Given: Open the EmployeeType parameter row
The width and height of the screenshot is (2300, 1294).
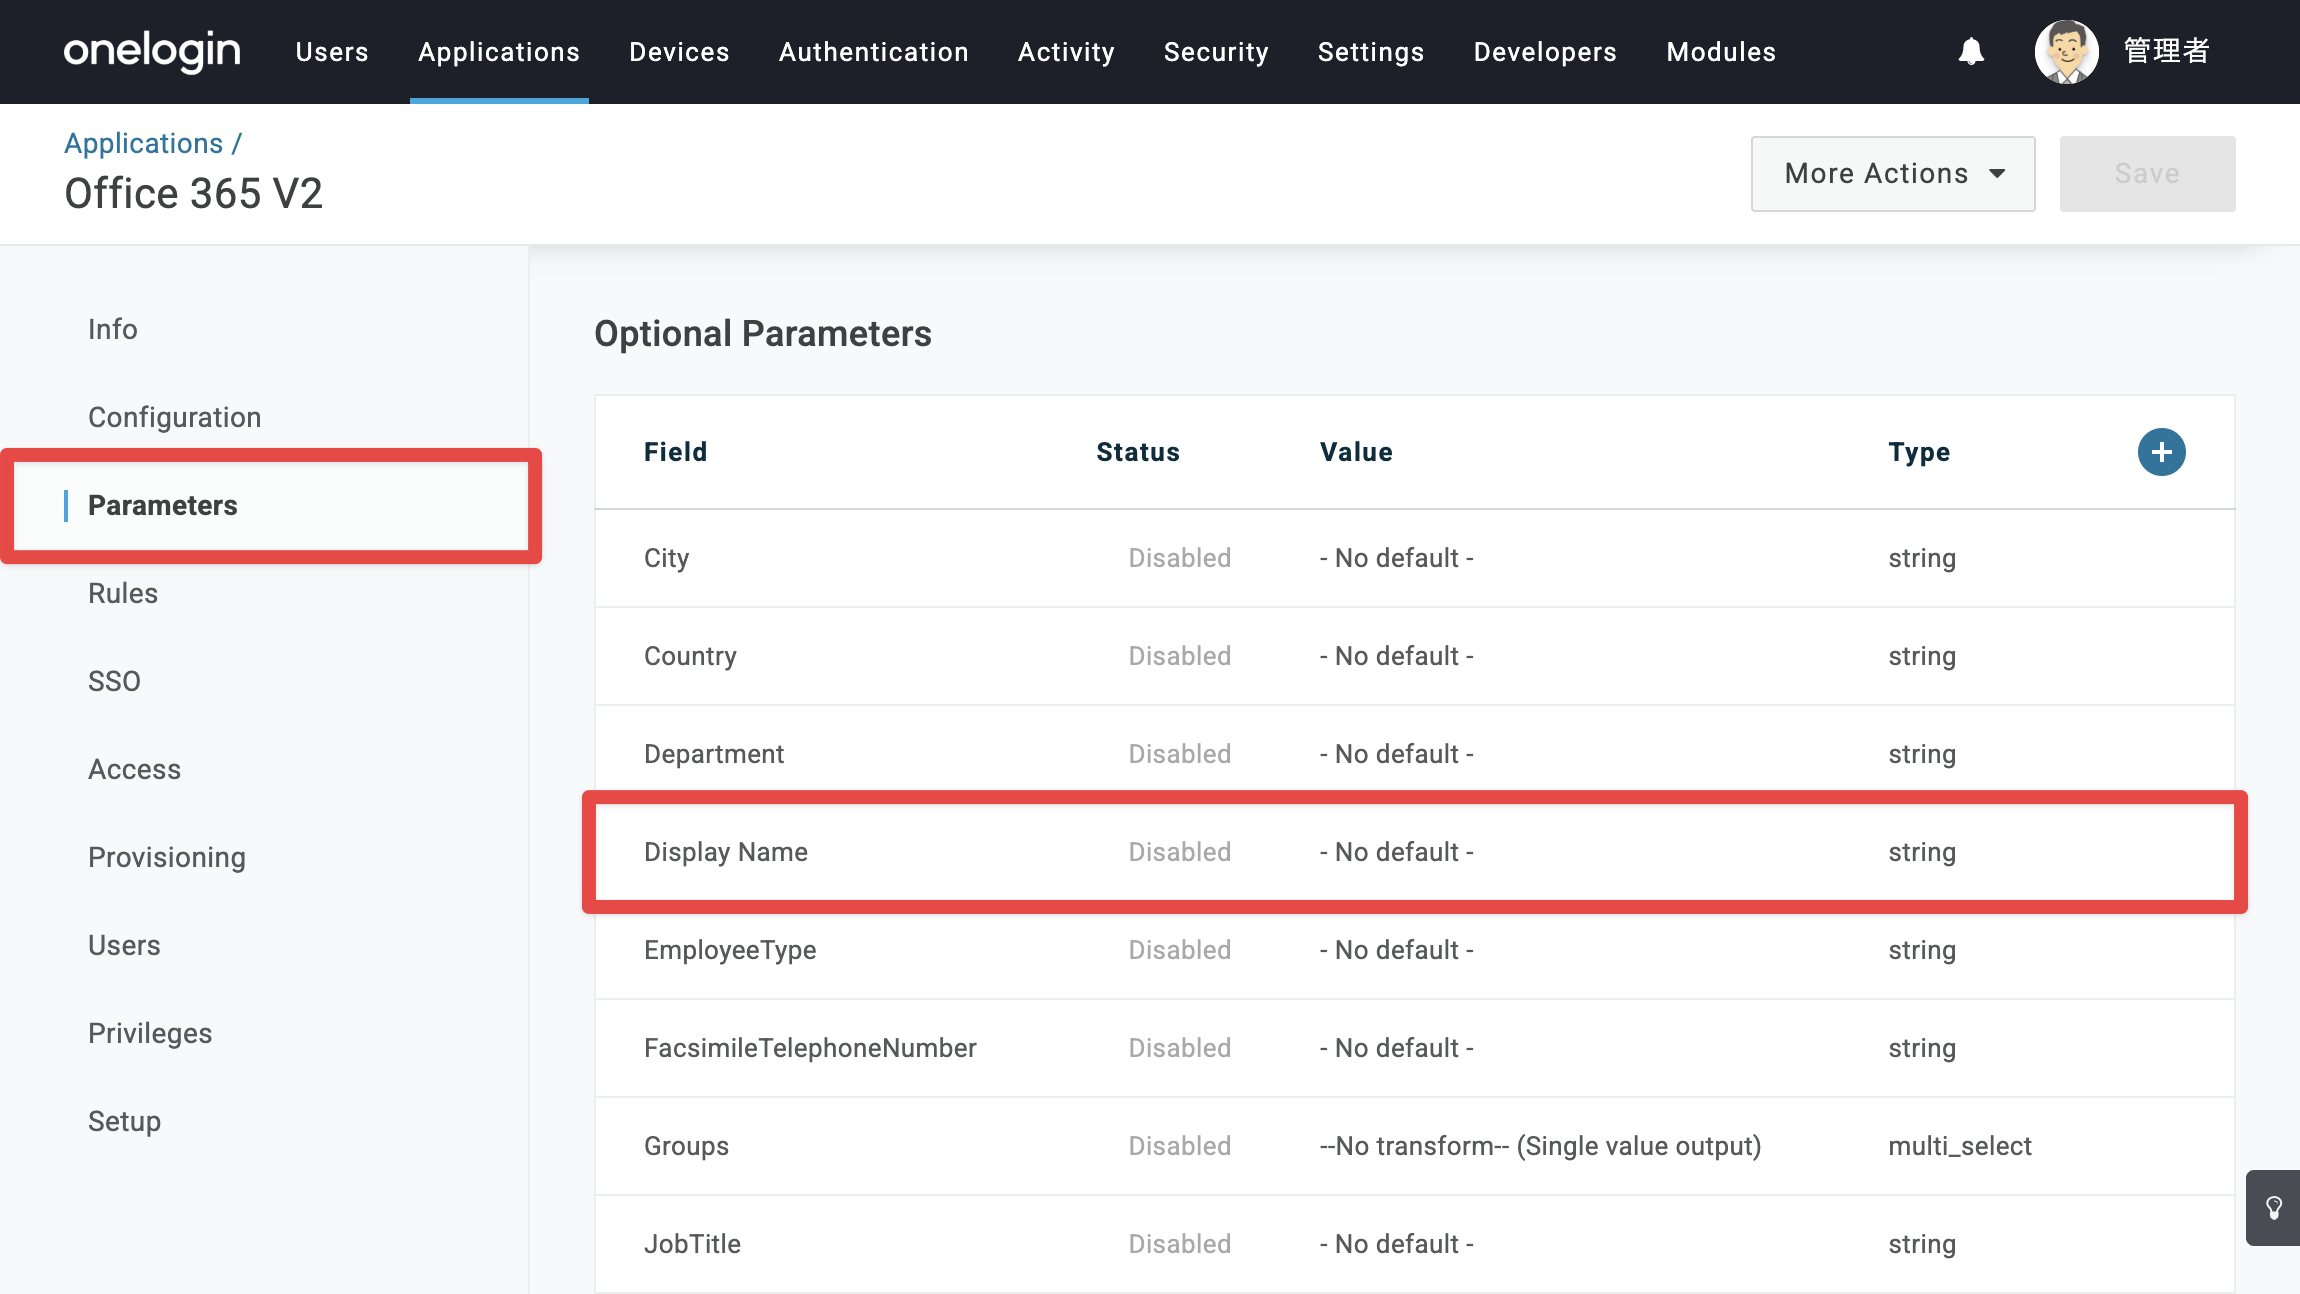Looking at the screenshot, I should (1414, 950).
